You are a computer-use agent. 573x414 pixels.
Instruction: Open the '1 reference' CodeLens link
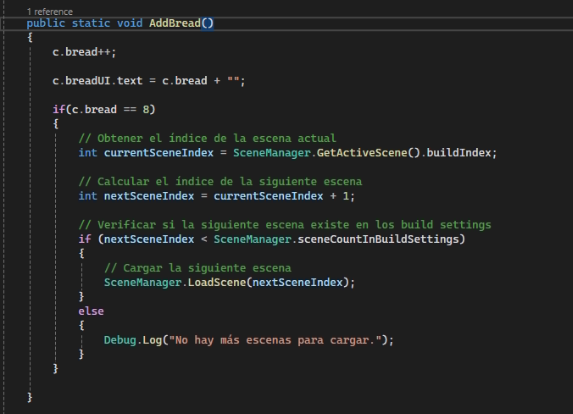50,12
